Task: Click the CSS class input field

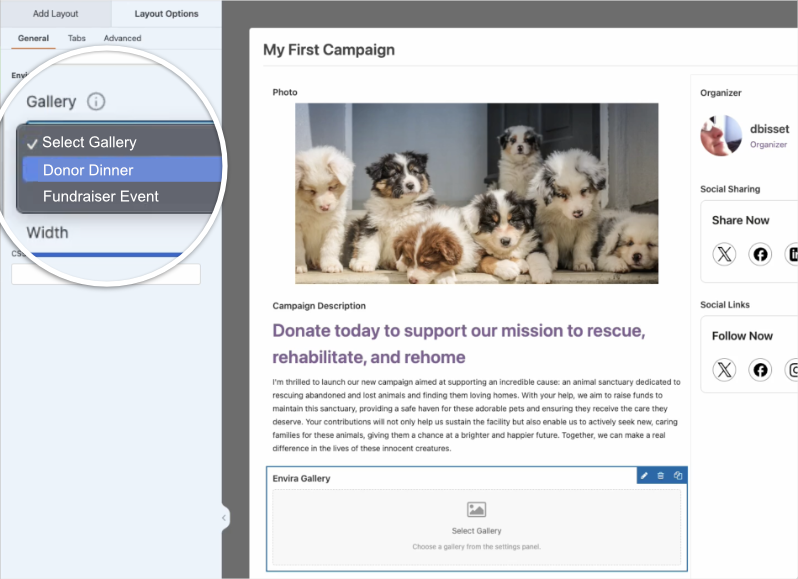Action: click(x=106, y=274)
